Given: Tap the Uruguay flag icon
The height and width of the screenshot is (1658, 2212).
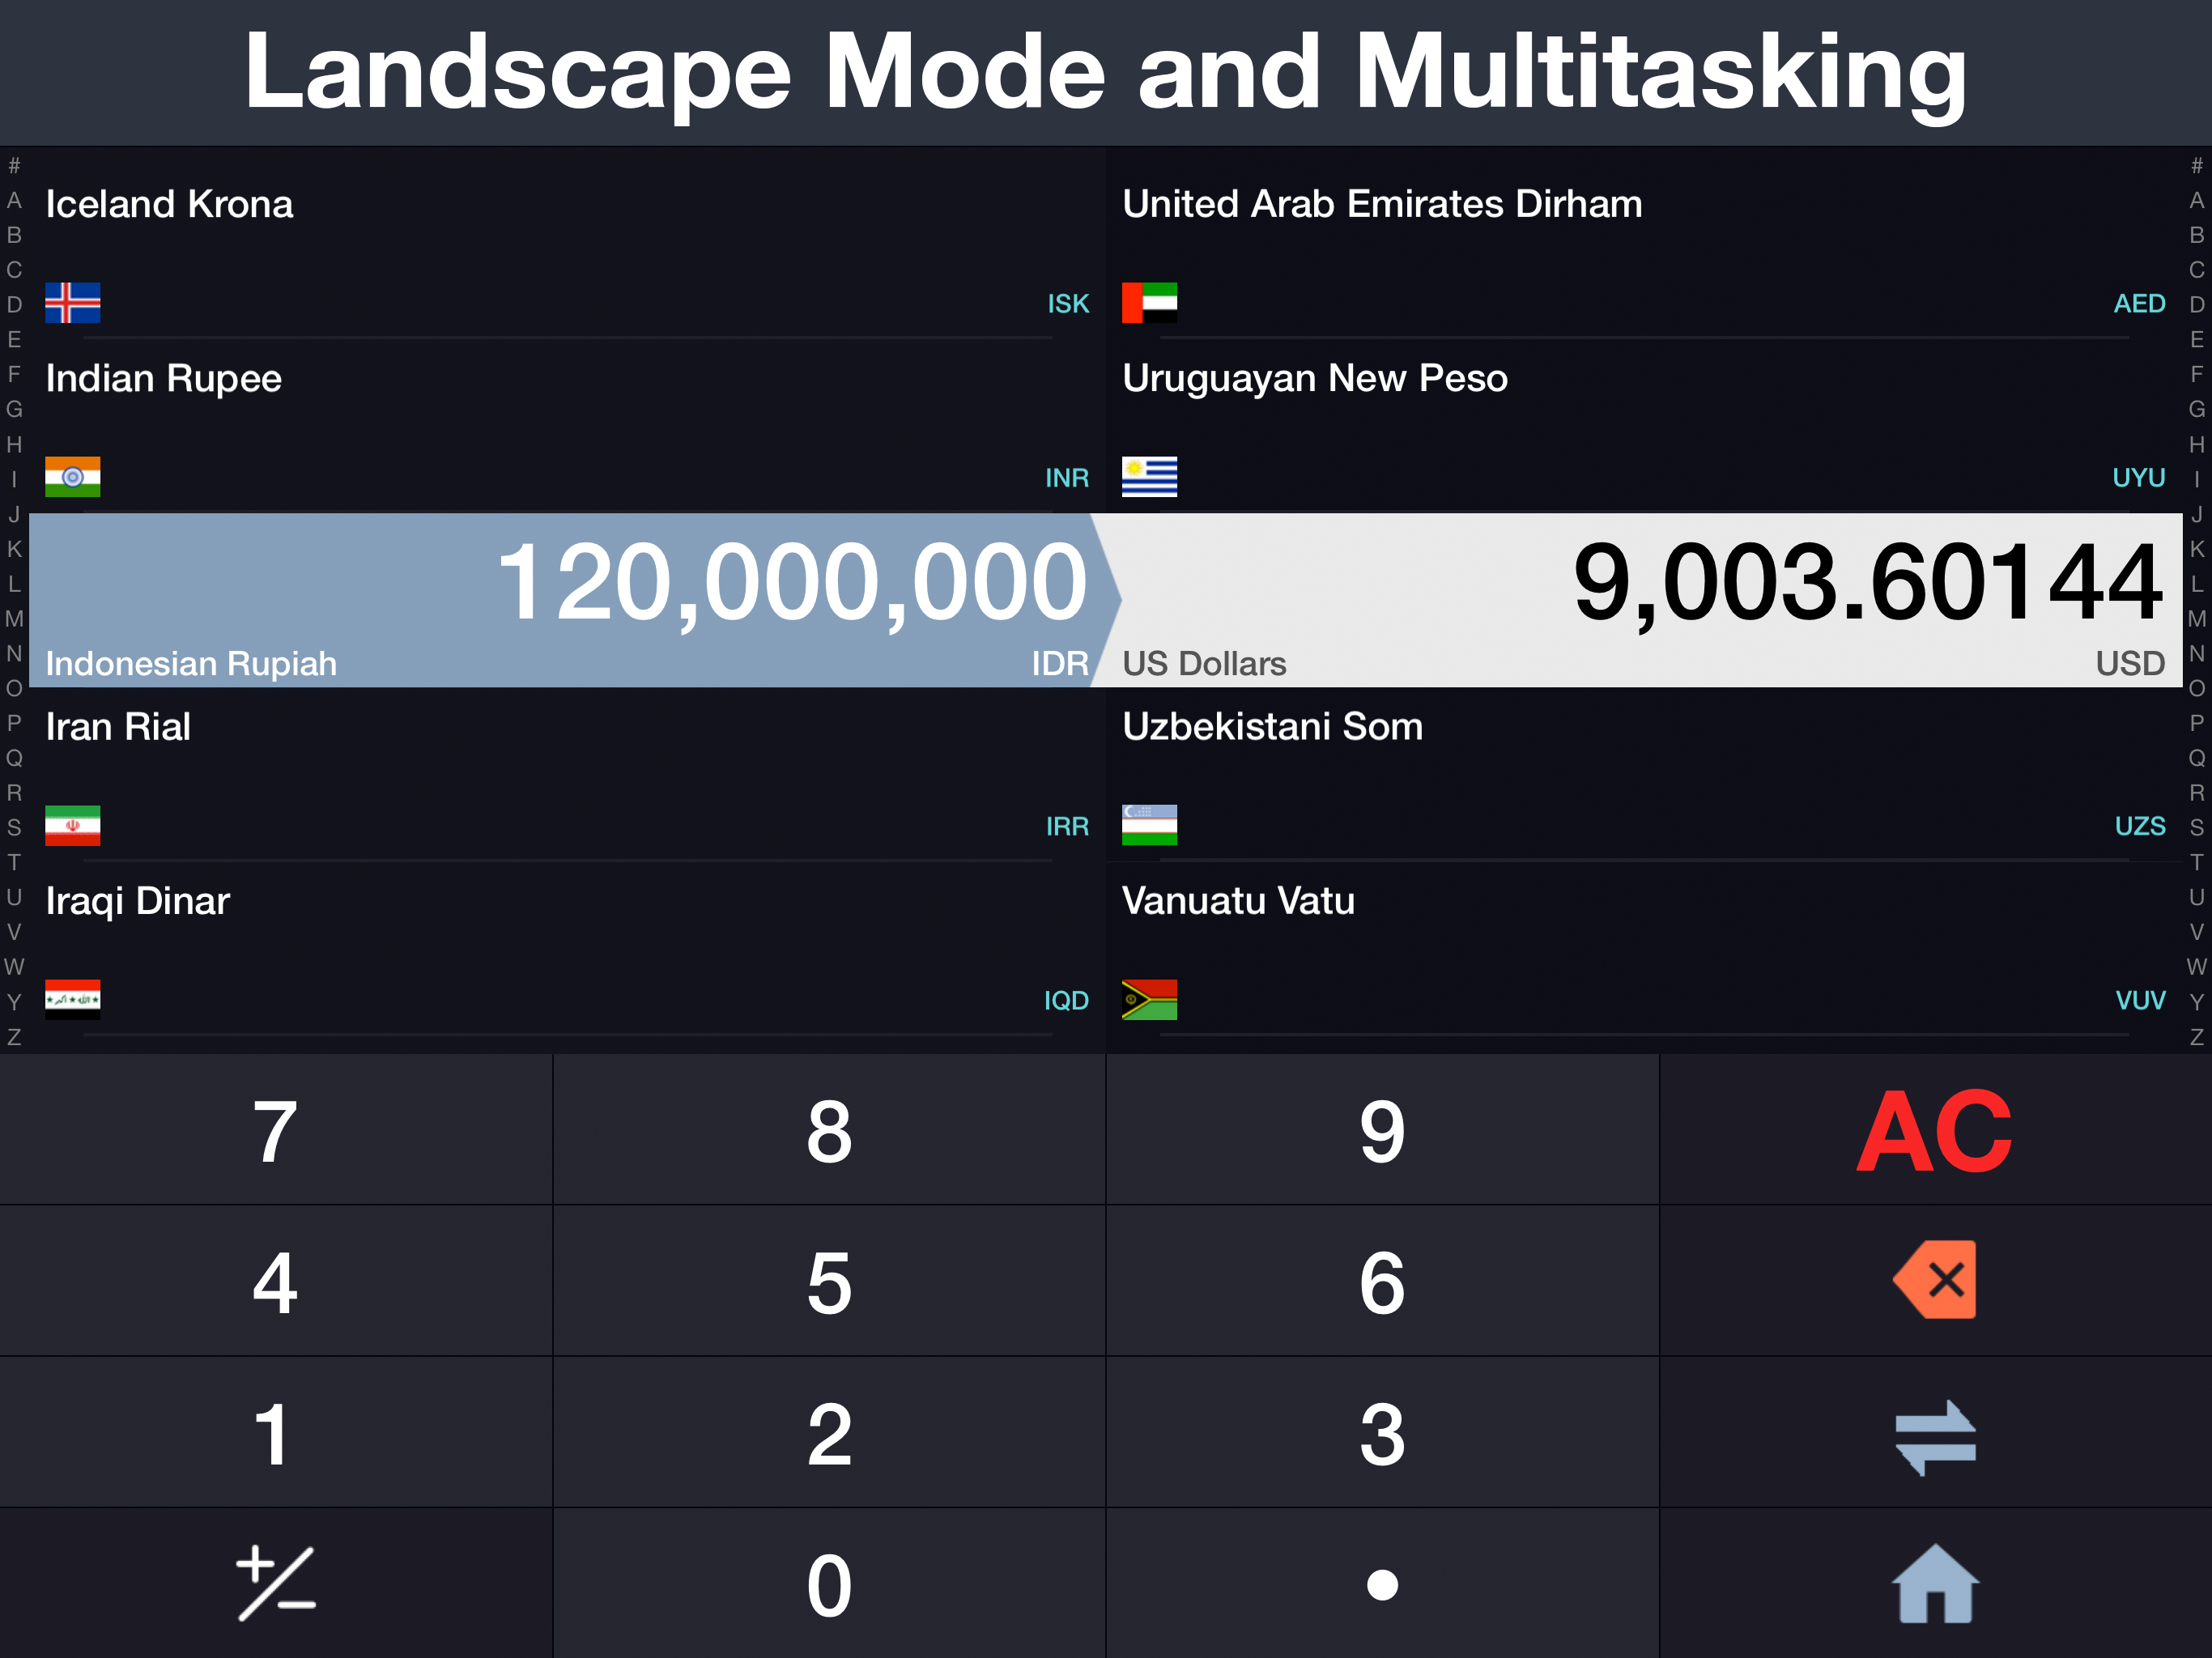Looking at the screenshot, I should 1149,477.
